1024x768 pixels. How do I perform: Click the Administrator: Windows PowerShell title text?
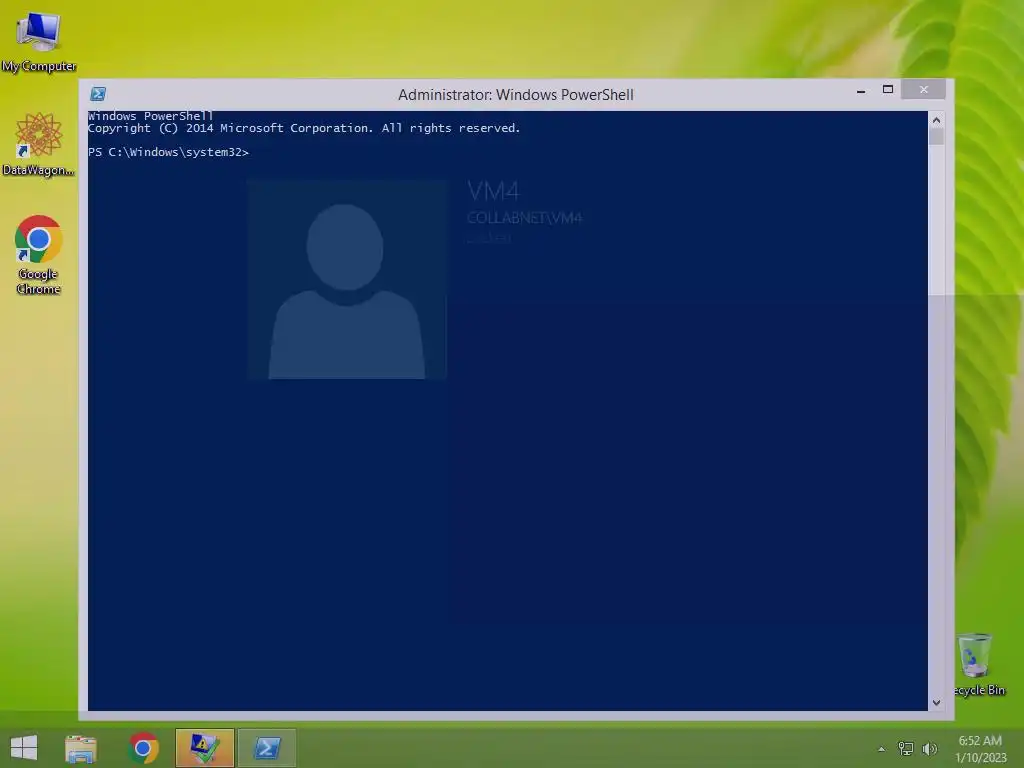tap(516, 95)
